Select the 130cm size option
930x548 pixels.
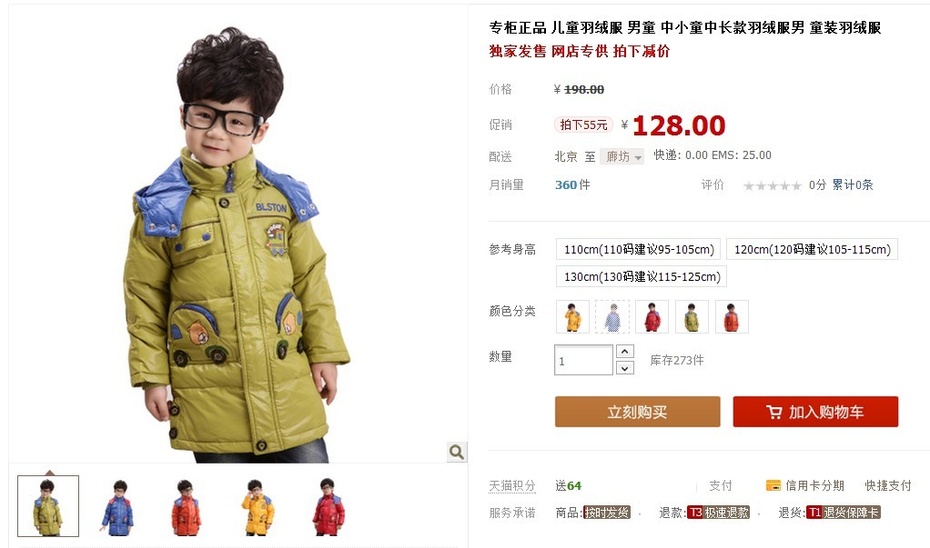(641, 276)
